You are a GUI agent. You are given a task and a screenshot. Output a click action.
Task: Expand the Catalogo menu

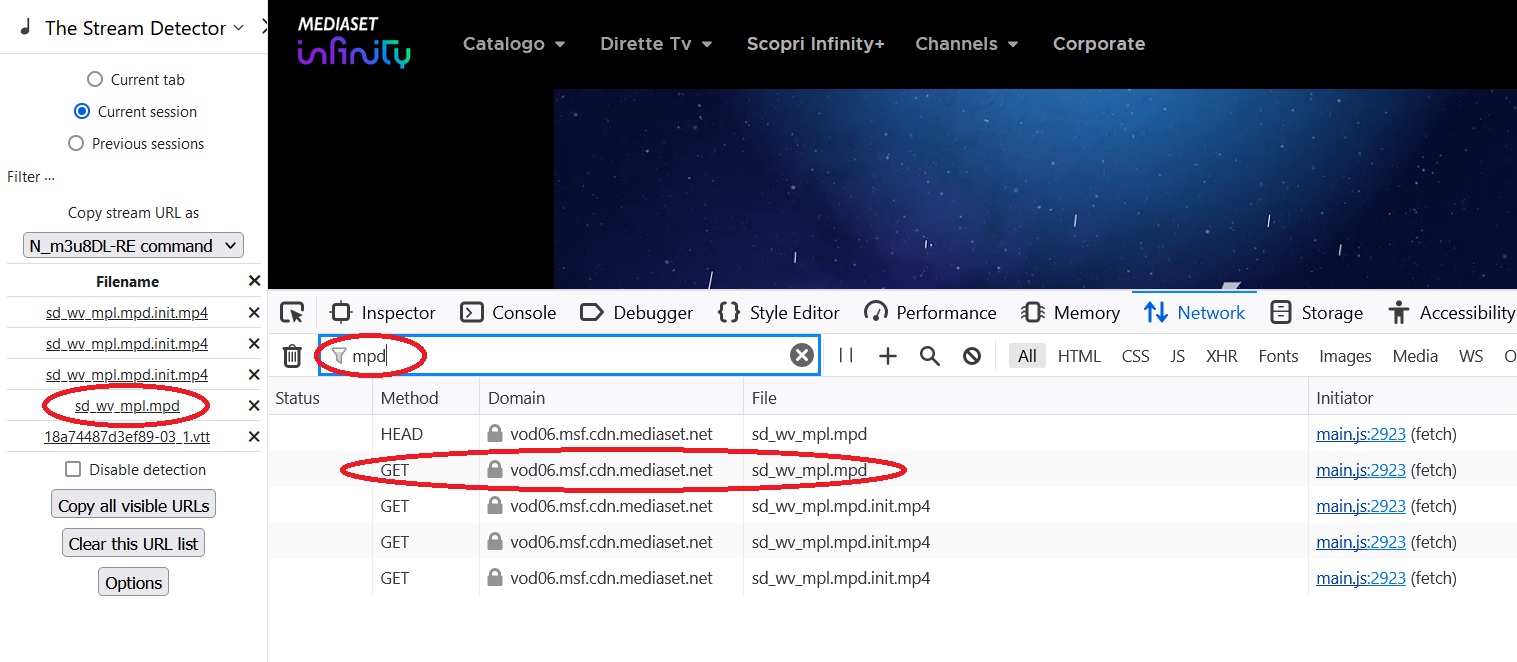point(514,44)
